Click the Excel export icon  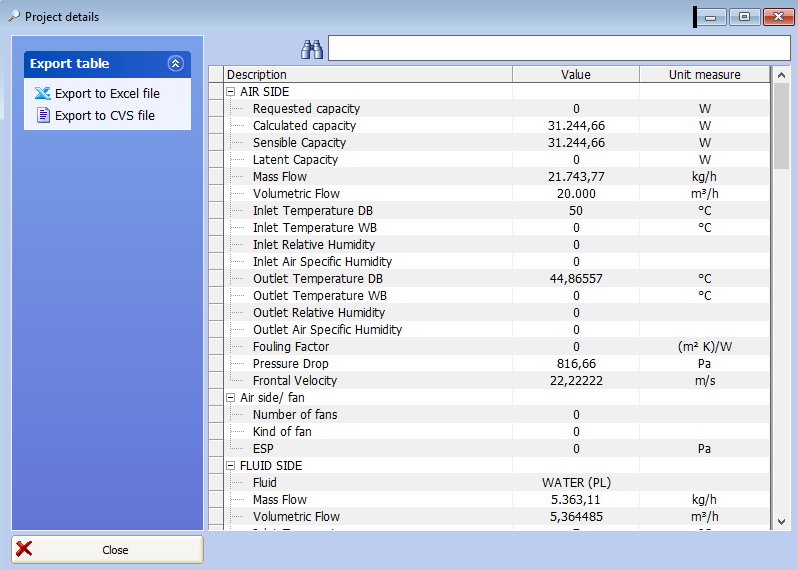43,93
